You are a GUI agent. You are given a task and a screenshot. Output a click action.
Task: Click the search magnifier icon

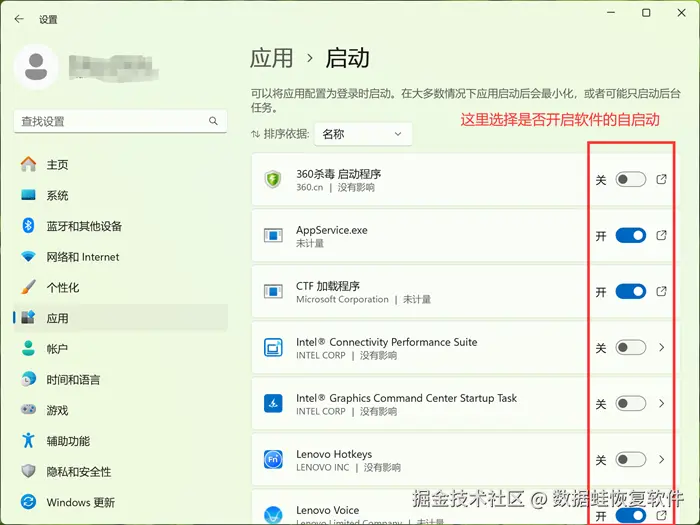point(213,121)
